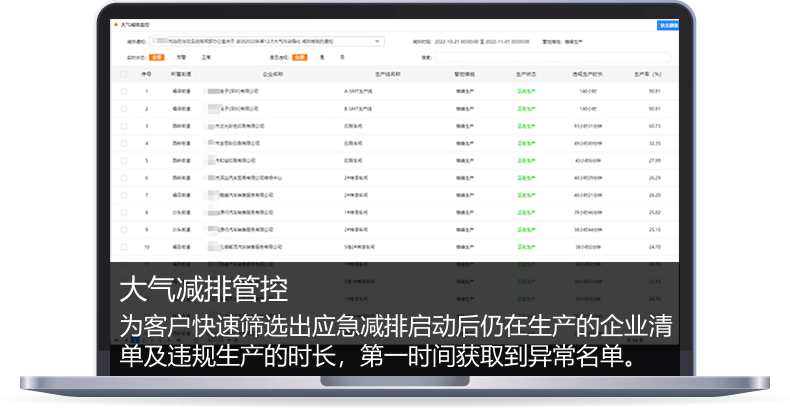Click the 违规生产时长 column header
790x410 pixels.
click(586, 74)
